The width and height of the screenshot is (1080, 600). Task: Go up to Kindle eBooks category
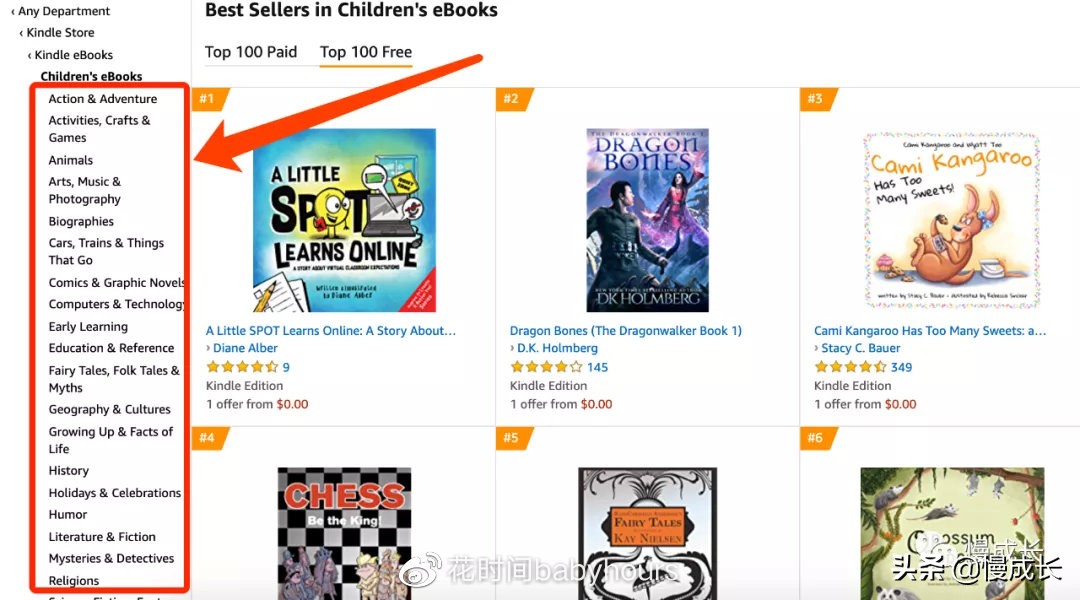click(73, 55)
